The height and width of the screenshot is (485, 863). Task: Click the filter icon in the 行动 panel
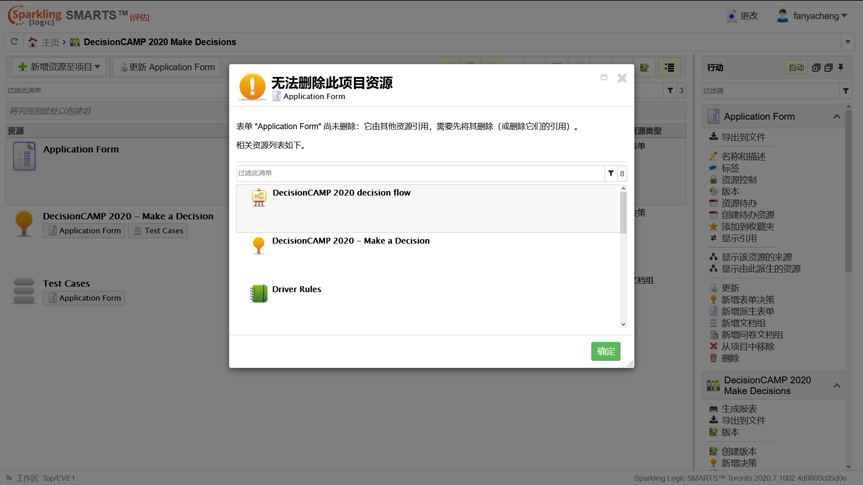(x=845, y=91)
